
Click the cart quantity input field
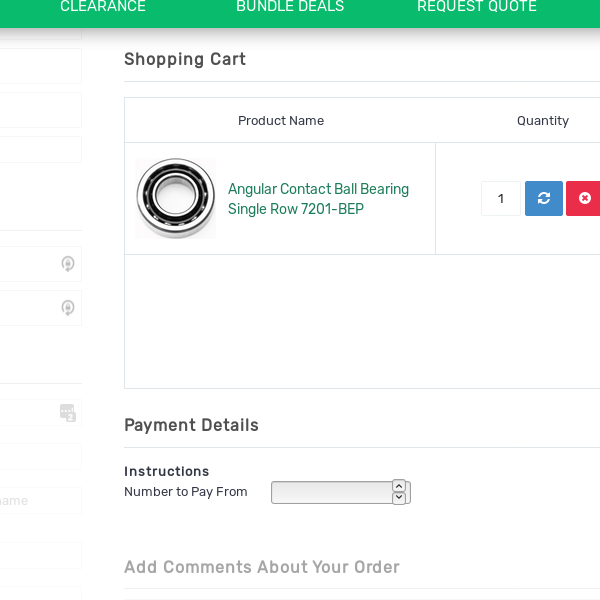pyautogui.click(x=500, y=198)
